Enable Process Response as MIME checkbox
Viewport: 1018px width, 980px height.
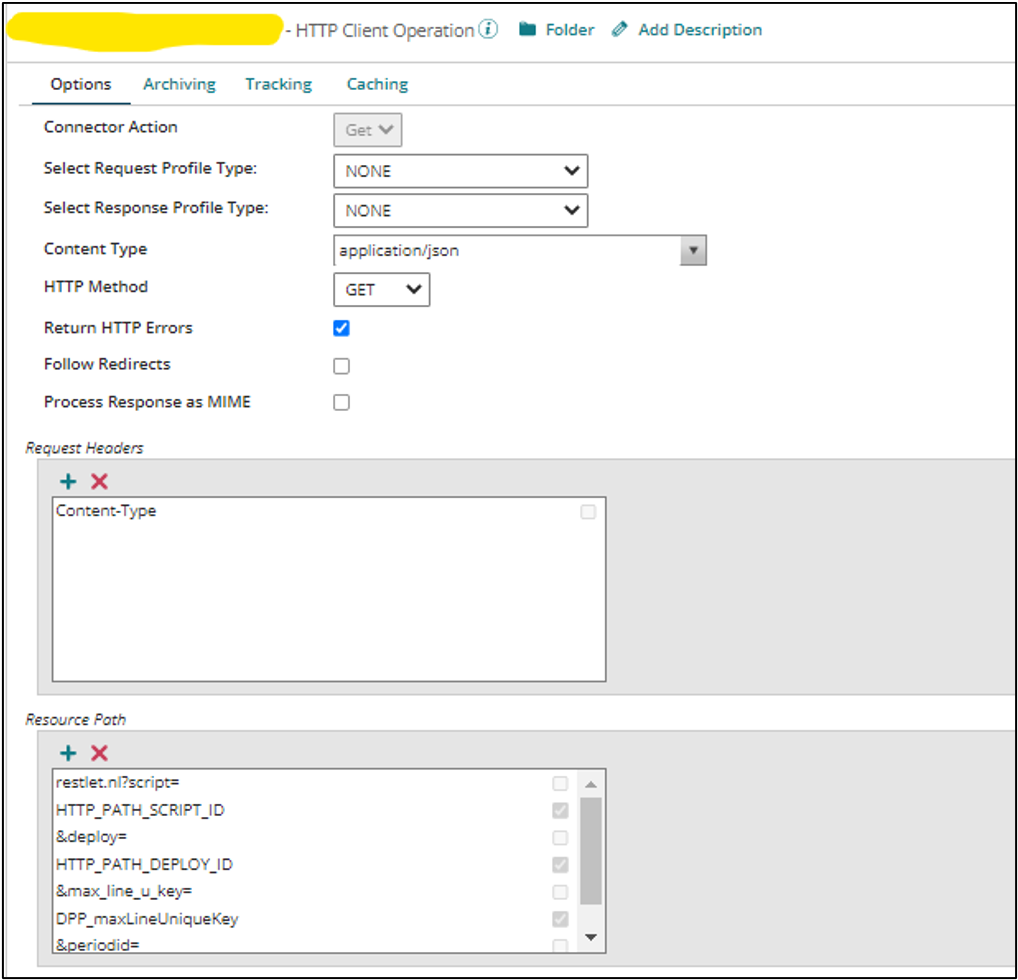[342, 403]
